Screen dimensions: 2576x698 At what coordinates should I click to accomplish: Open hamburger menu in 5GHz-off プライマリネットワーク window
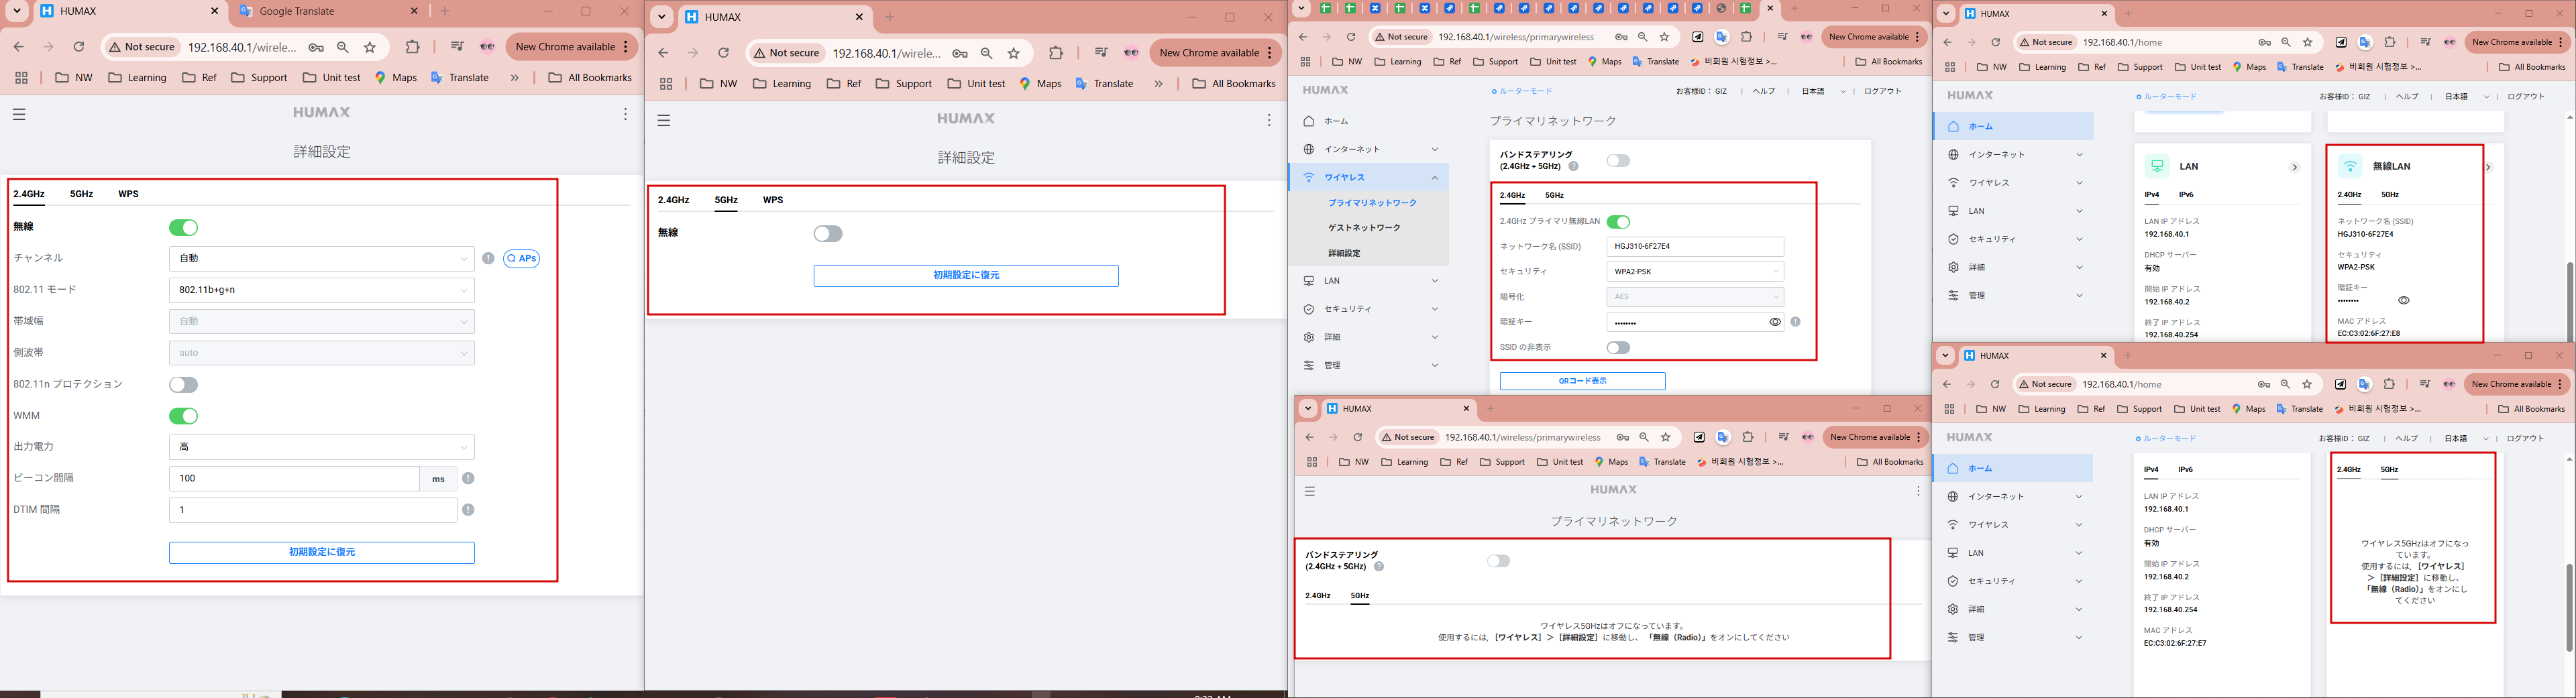pyautogui.click(x=1310, y=491)
